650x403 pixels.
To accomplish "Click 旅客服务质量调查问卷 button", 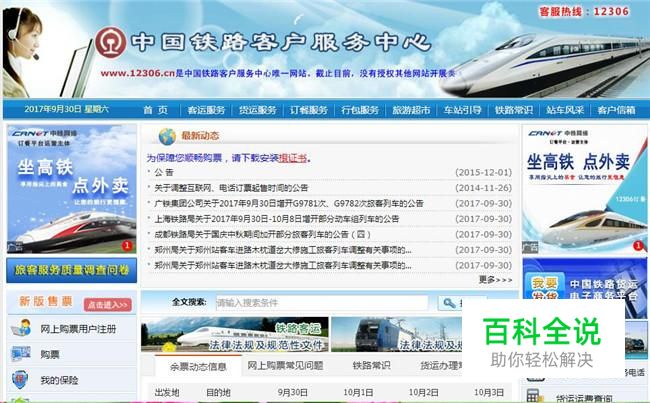I will tap(71, 270).
